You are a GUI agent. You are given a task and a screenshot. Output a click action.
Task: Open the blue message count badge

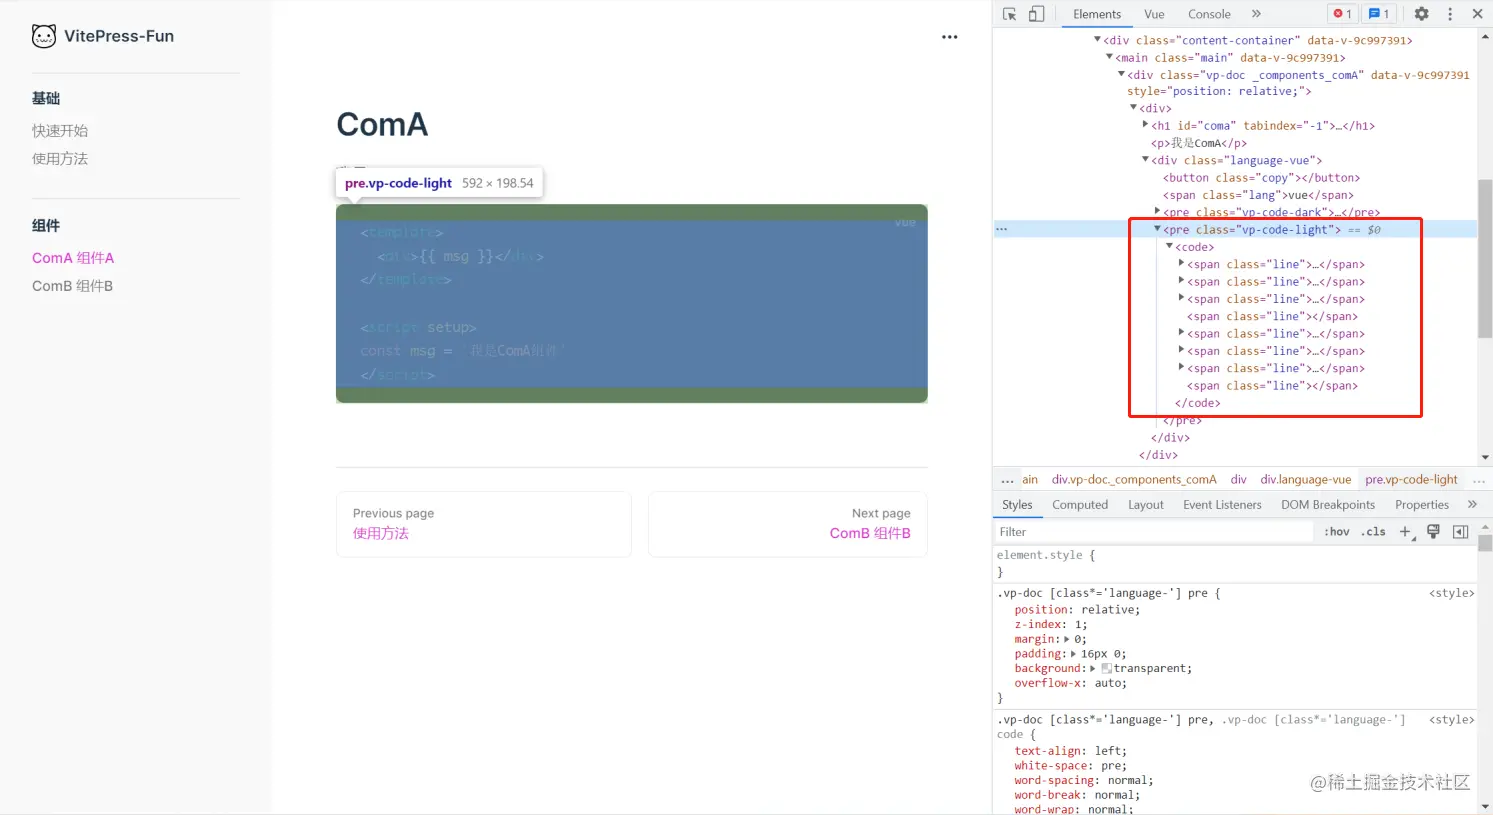tap(1379, 14)
